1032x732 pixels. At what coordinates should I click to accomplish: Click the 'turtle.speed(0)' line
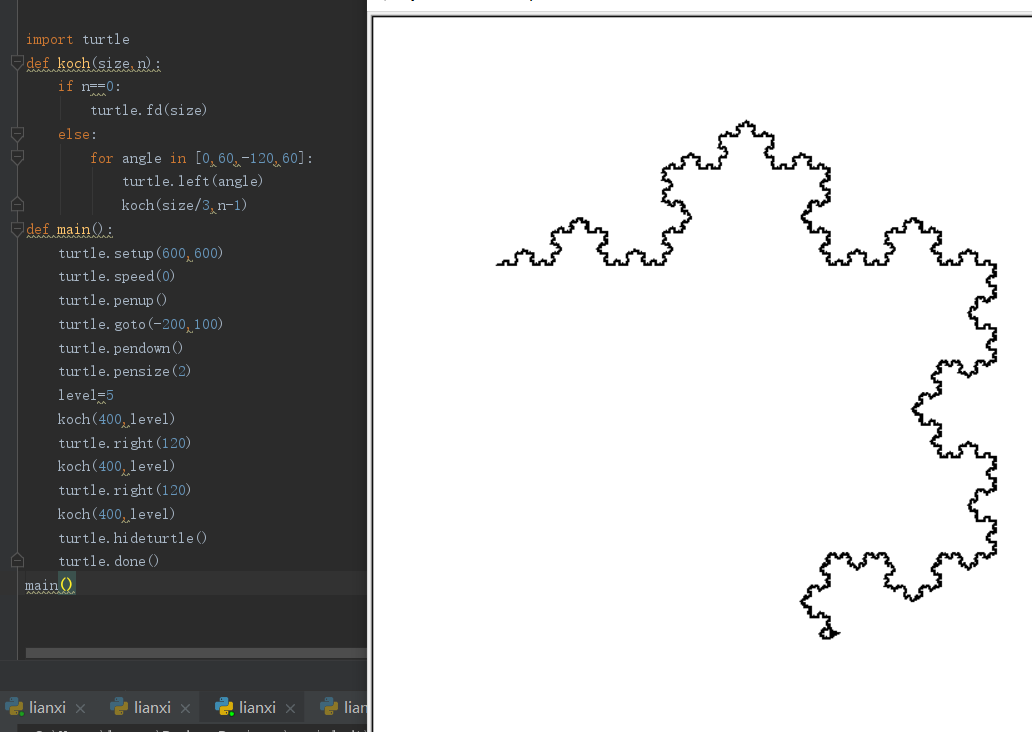[x=116, y=276]
